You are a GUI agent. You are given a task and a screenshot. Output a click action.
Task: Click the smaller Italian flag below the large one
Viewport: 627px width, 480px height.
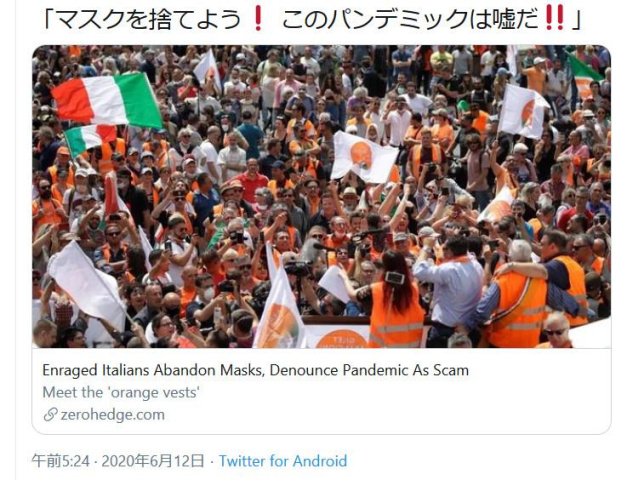[x=90, y=138]
